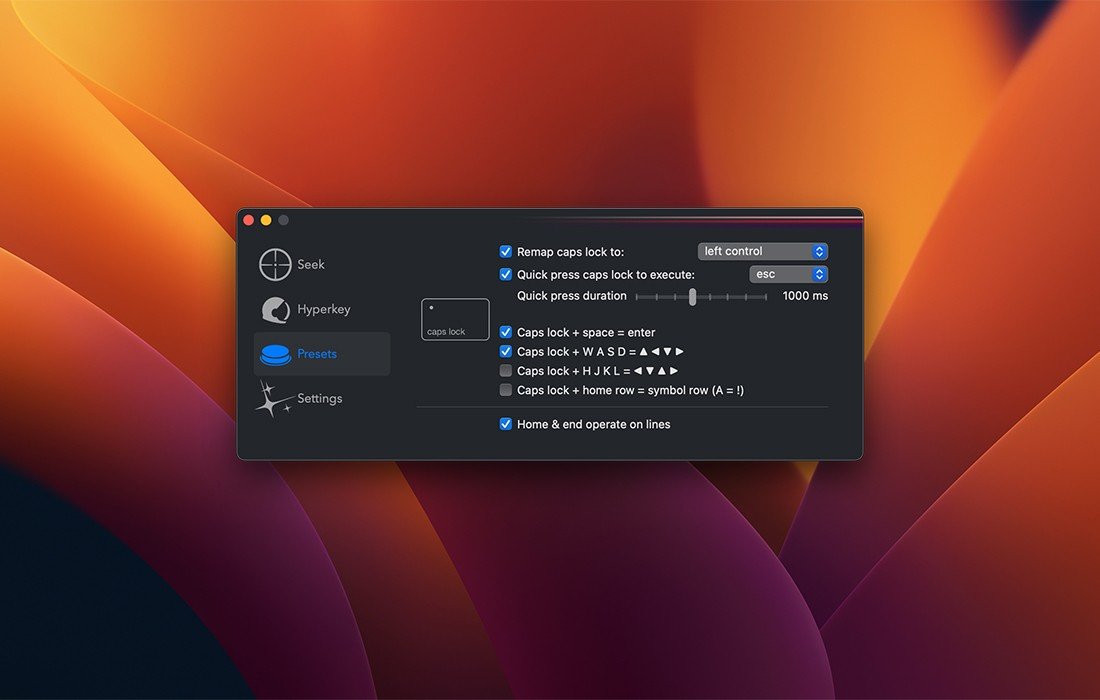1100x700 pixels.
Task: Click the blue Presets disc icon
Action: tap(275, 354)
